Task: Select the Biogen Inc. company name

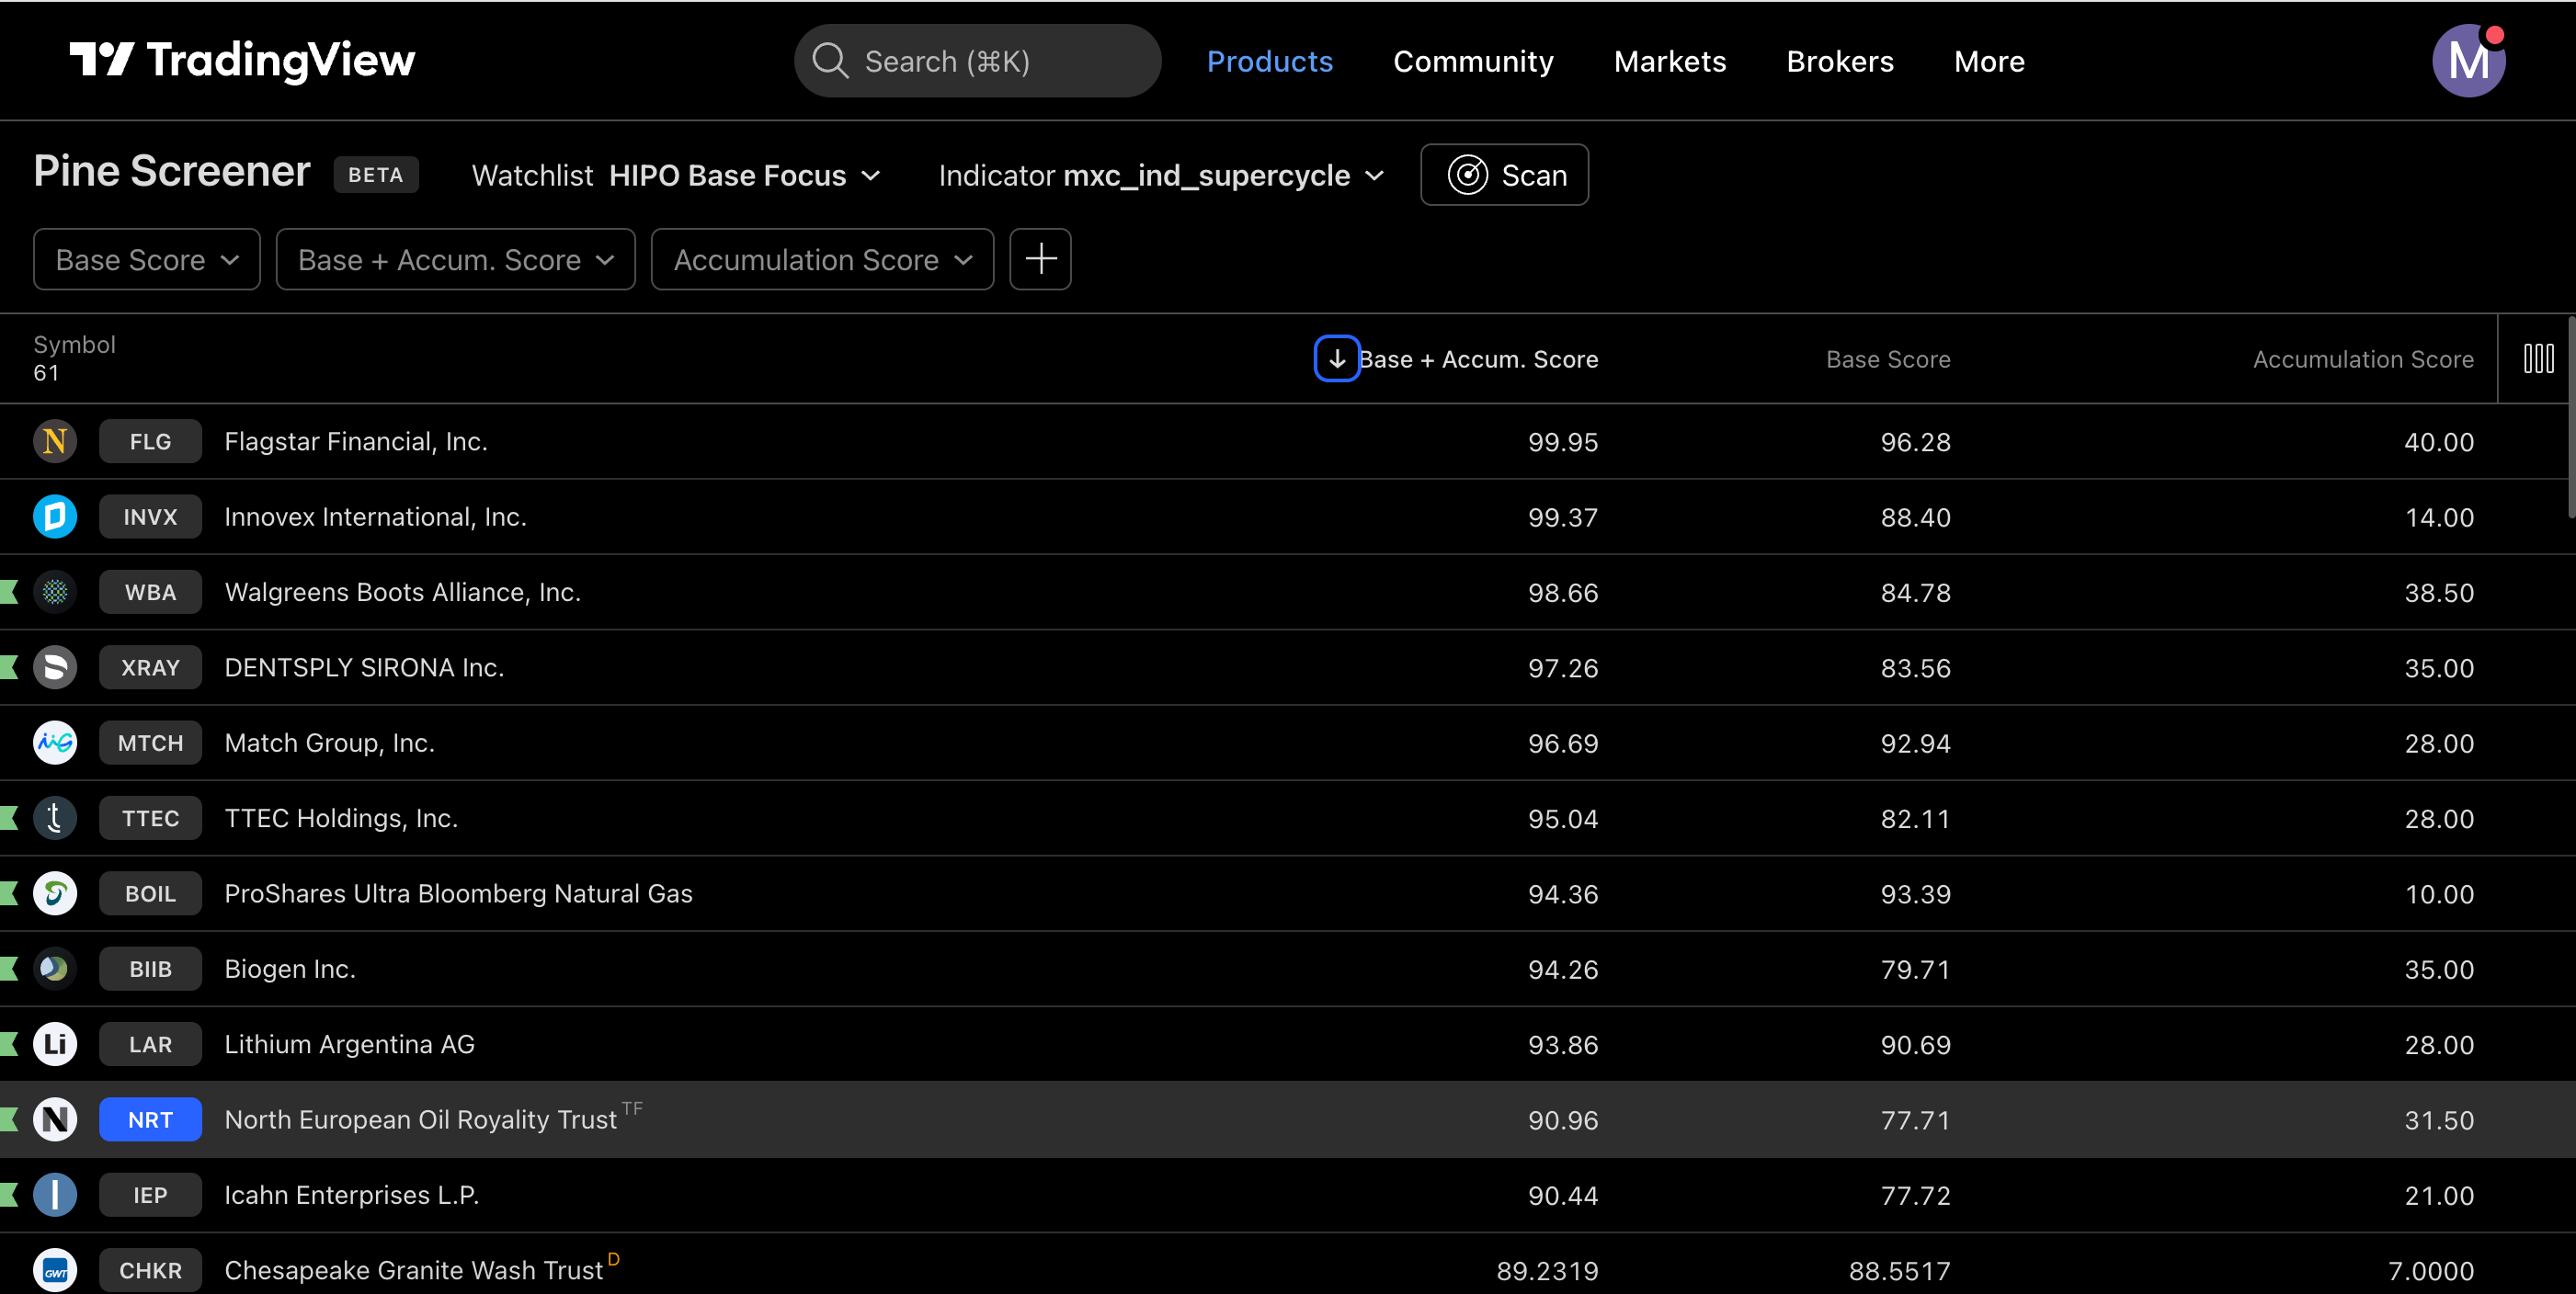Action: click(290, 969)
